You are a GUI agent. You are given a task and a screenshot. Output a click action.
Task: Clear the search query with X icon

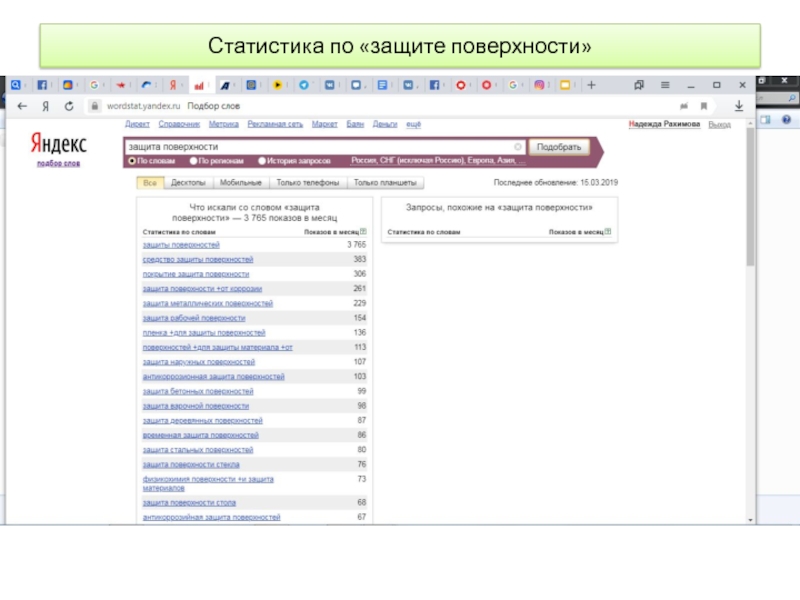pyautogui.click(x=517, y=147)
